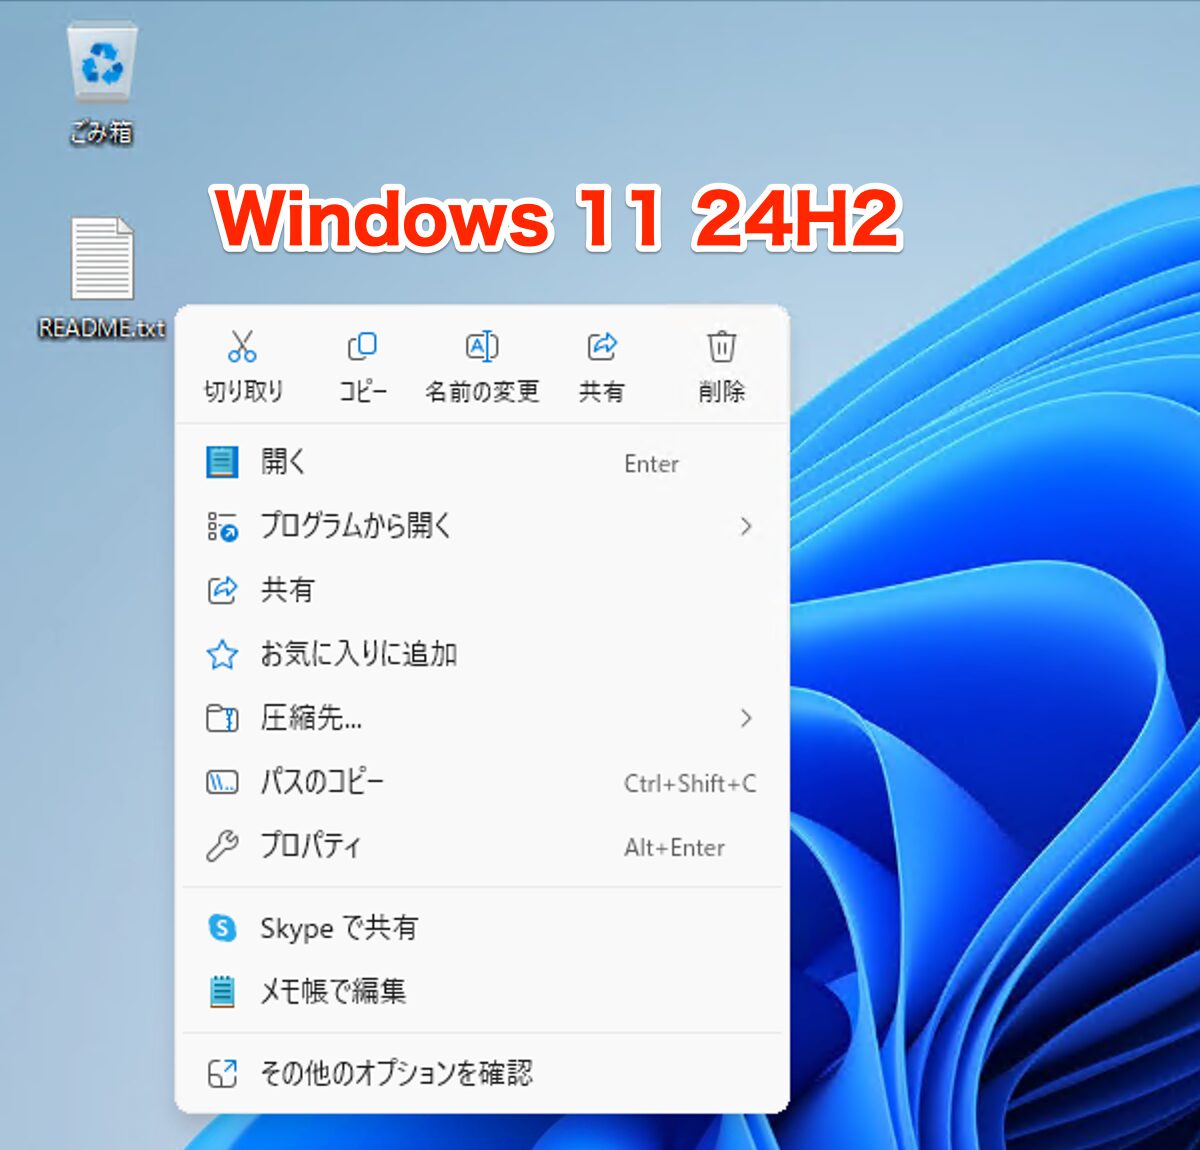Click the Copy (コピー) icon

click(362, 347)
